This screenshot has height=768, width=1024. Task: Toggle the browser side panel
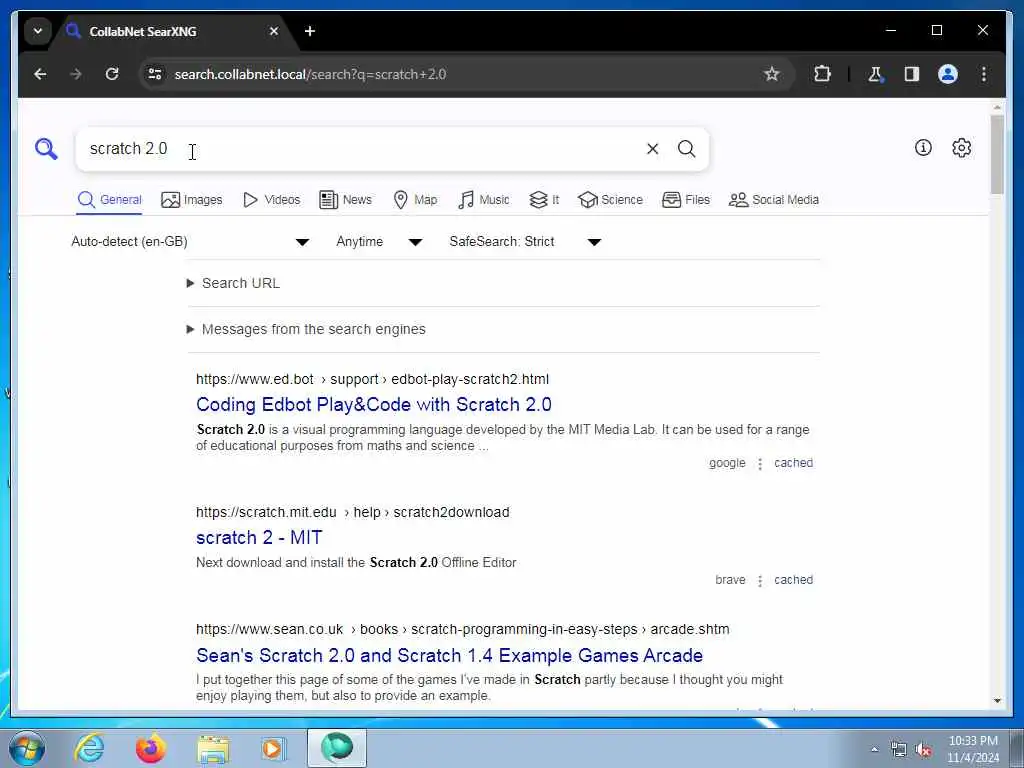coord(912,74)
